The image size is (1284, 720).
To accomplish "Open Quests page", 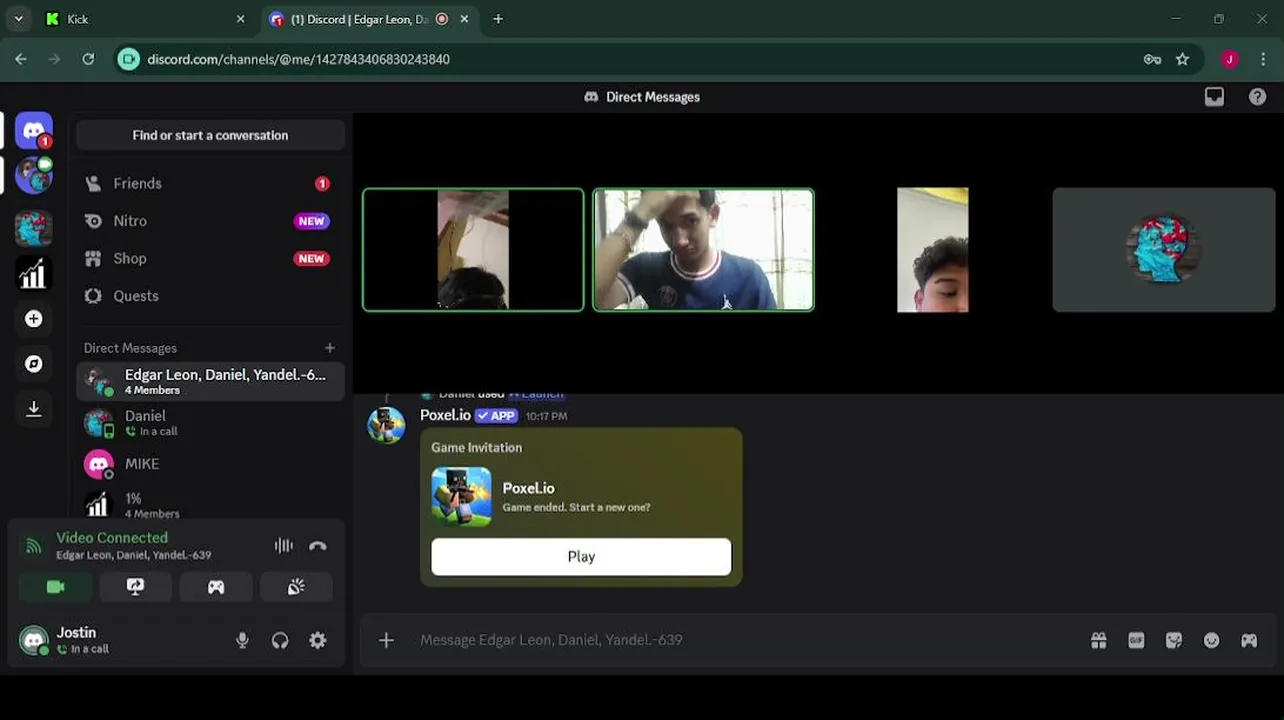I will [210, 296].
